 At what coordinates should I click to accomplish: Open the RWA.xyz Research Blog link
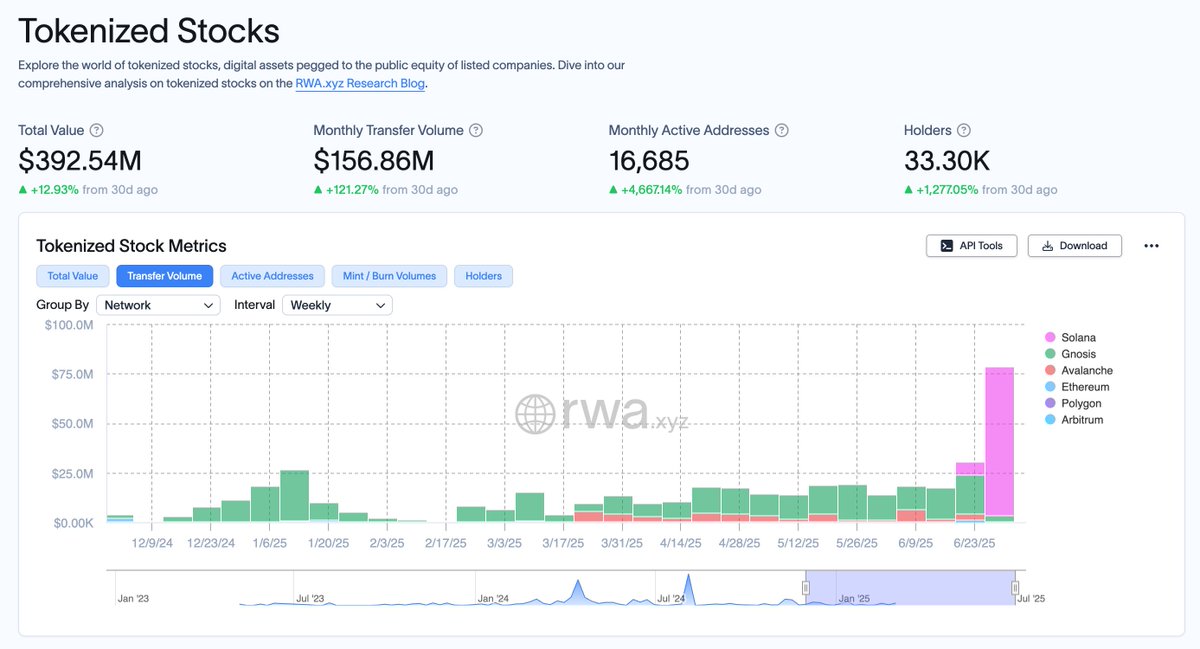(361, 84)
